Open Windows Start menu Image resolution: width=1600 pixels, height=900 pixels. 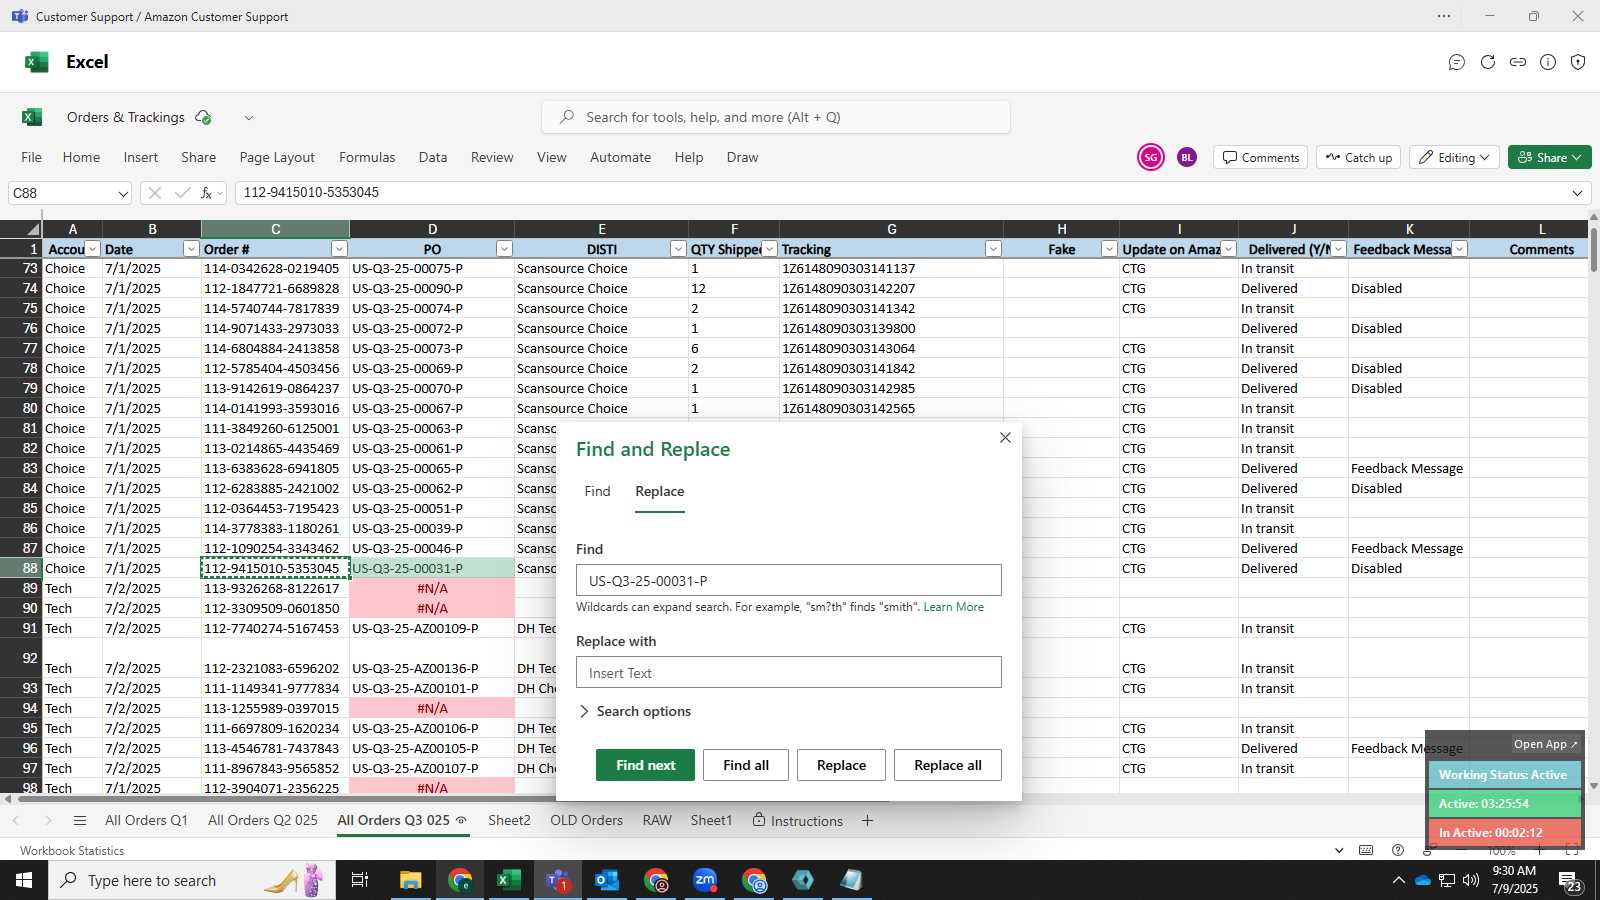[24, 880]
